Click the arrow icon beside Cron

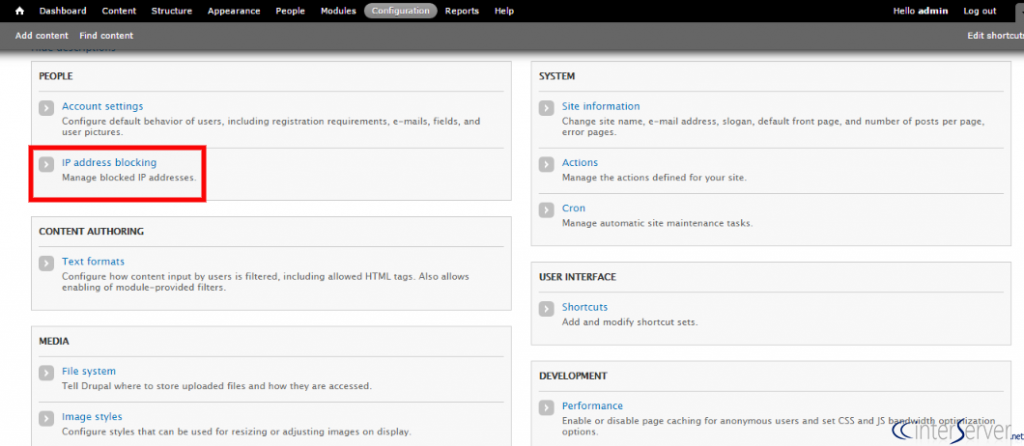[x=546, y=210]
